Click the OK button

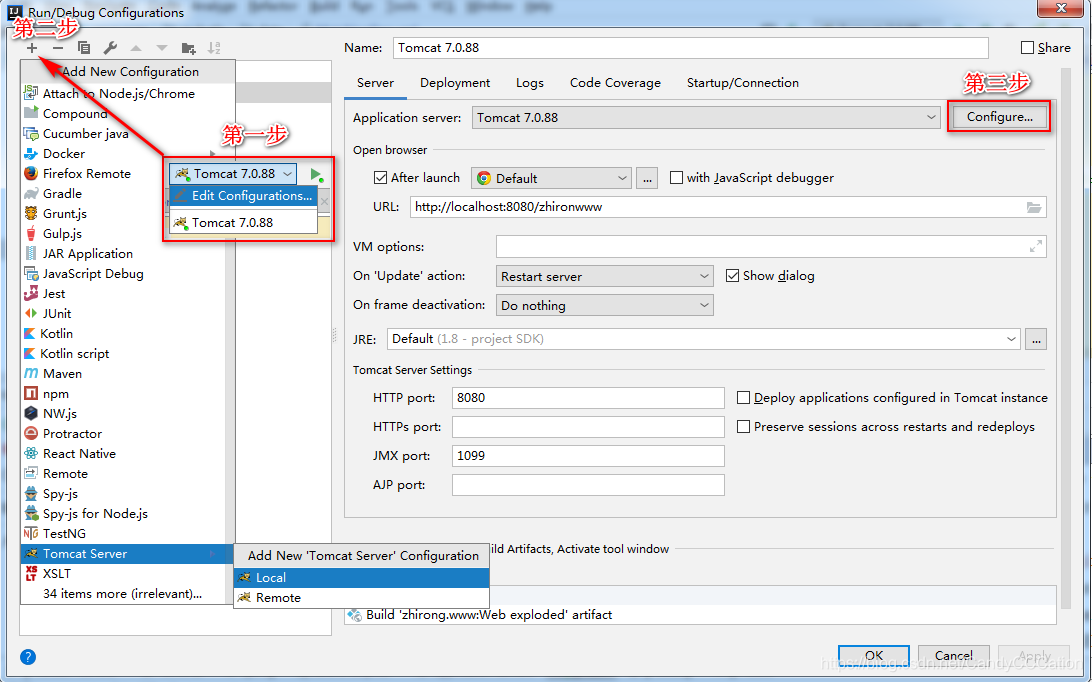click(x=873, y=656)
